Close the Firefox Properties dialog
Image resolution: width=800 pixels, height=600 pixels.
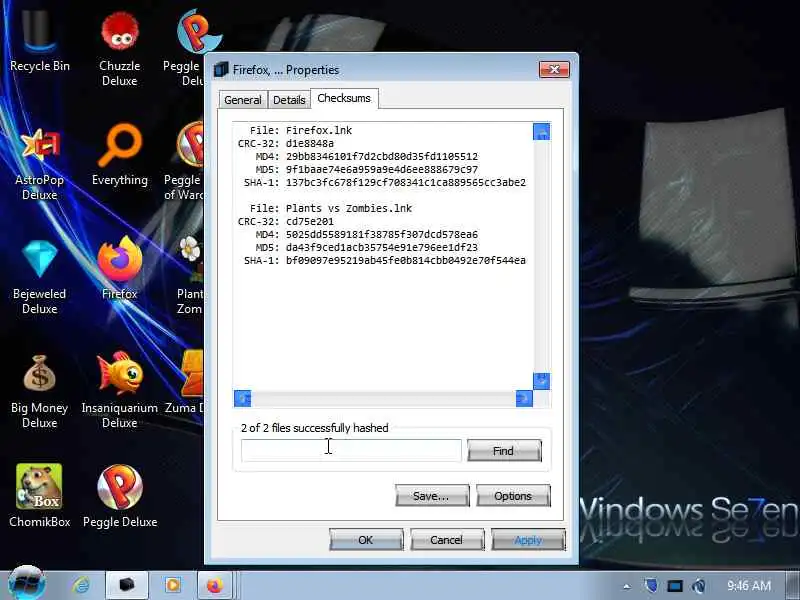coord(554,69)
